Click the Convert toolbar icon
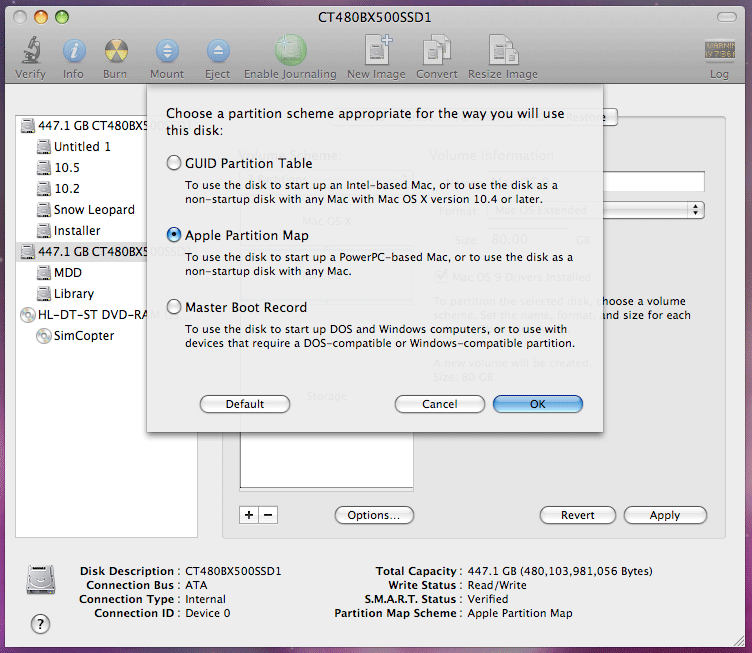The height and width of the screenshot is (653, 752). [437, 50]
